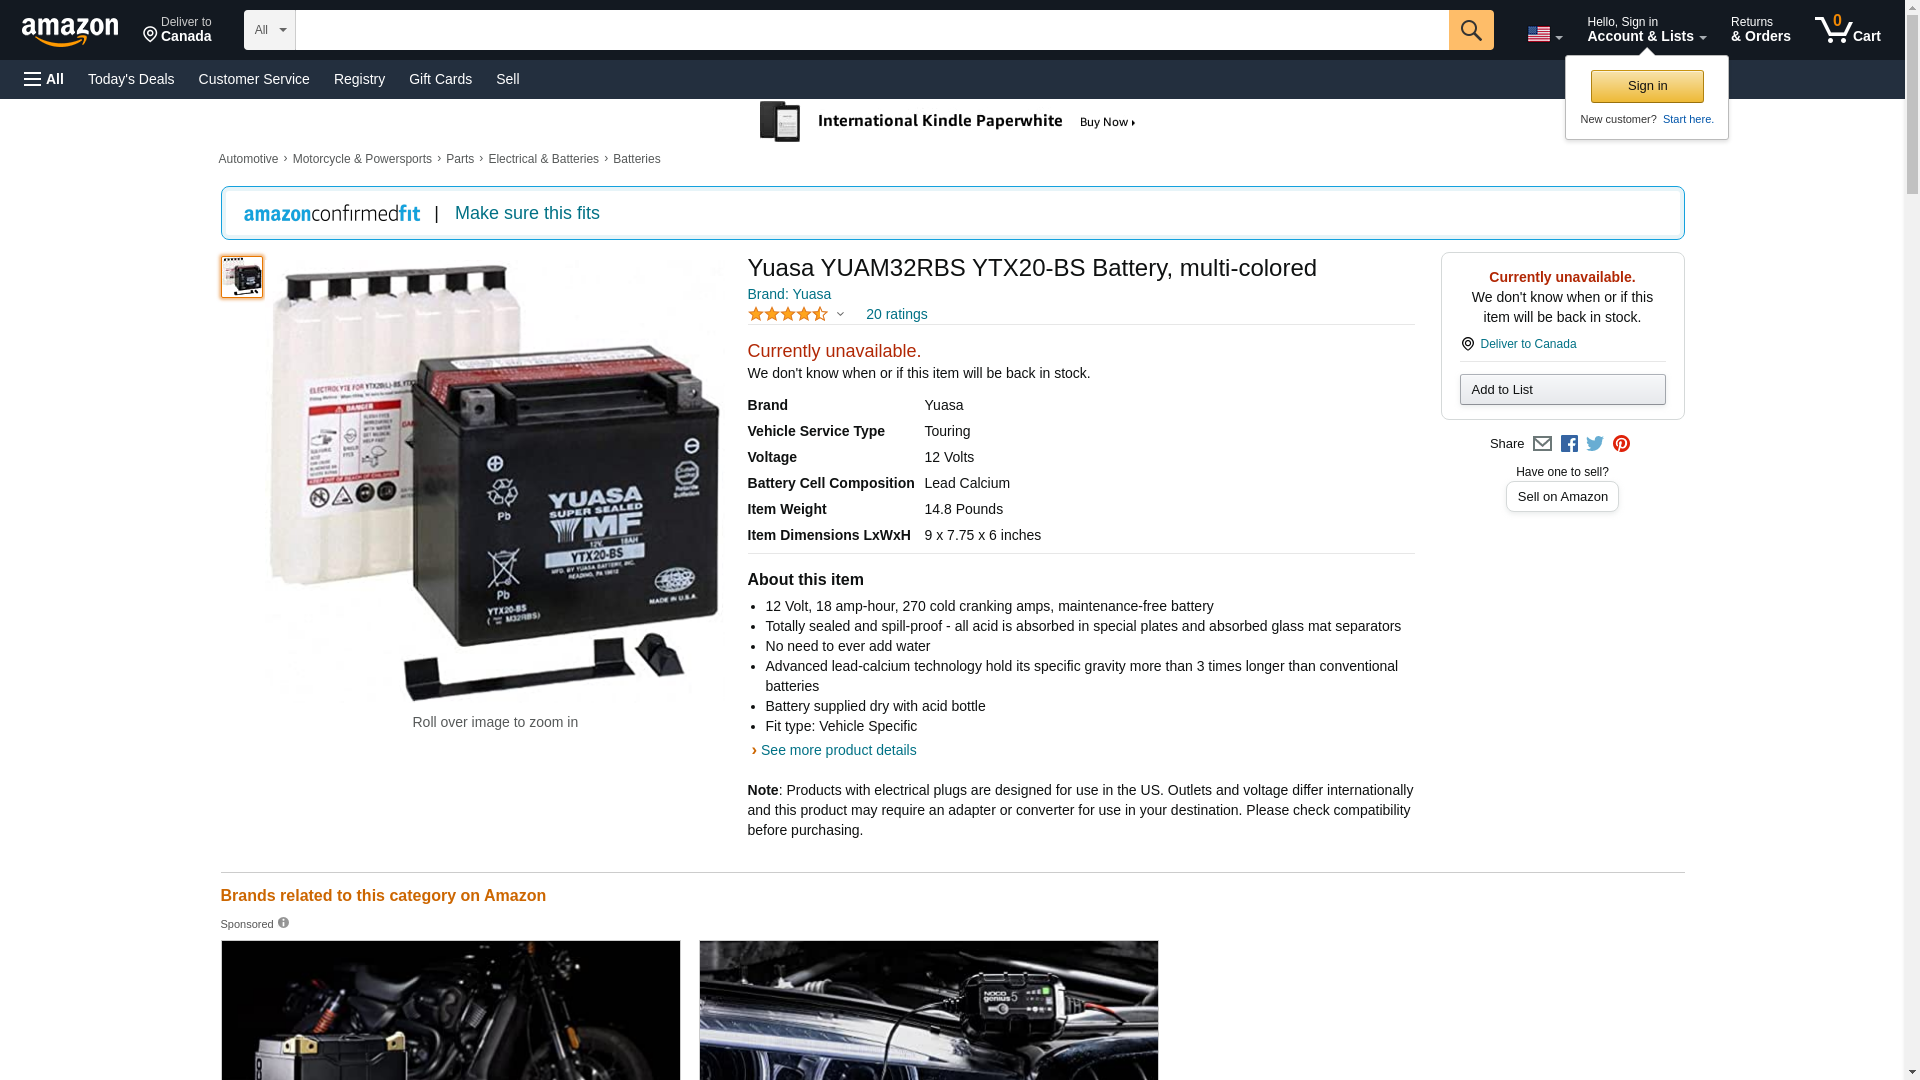Click the See more product details link
Screen dimensions: 1920x1080
(838, 750)
